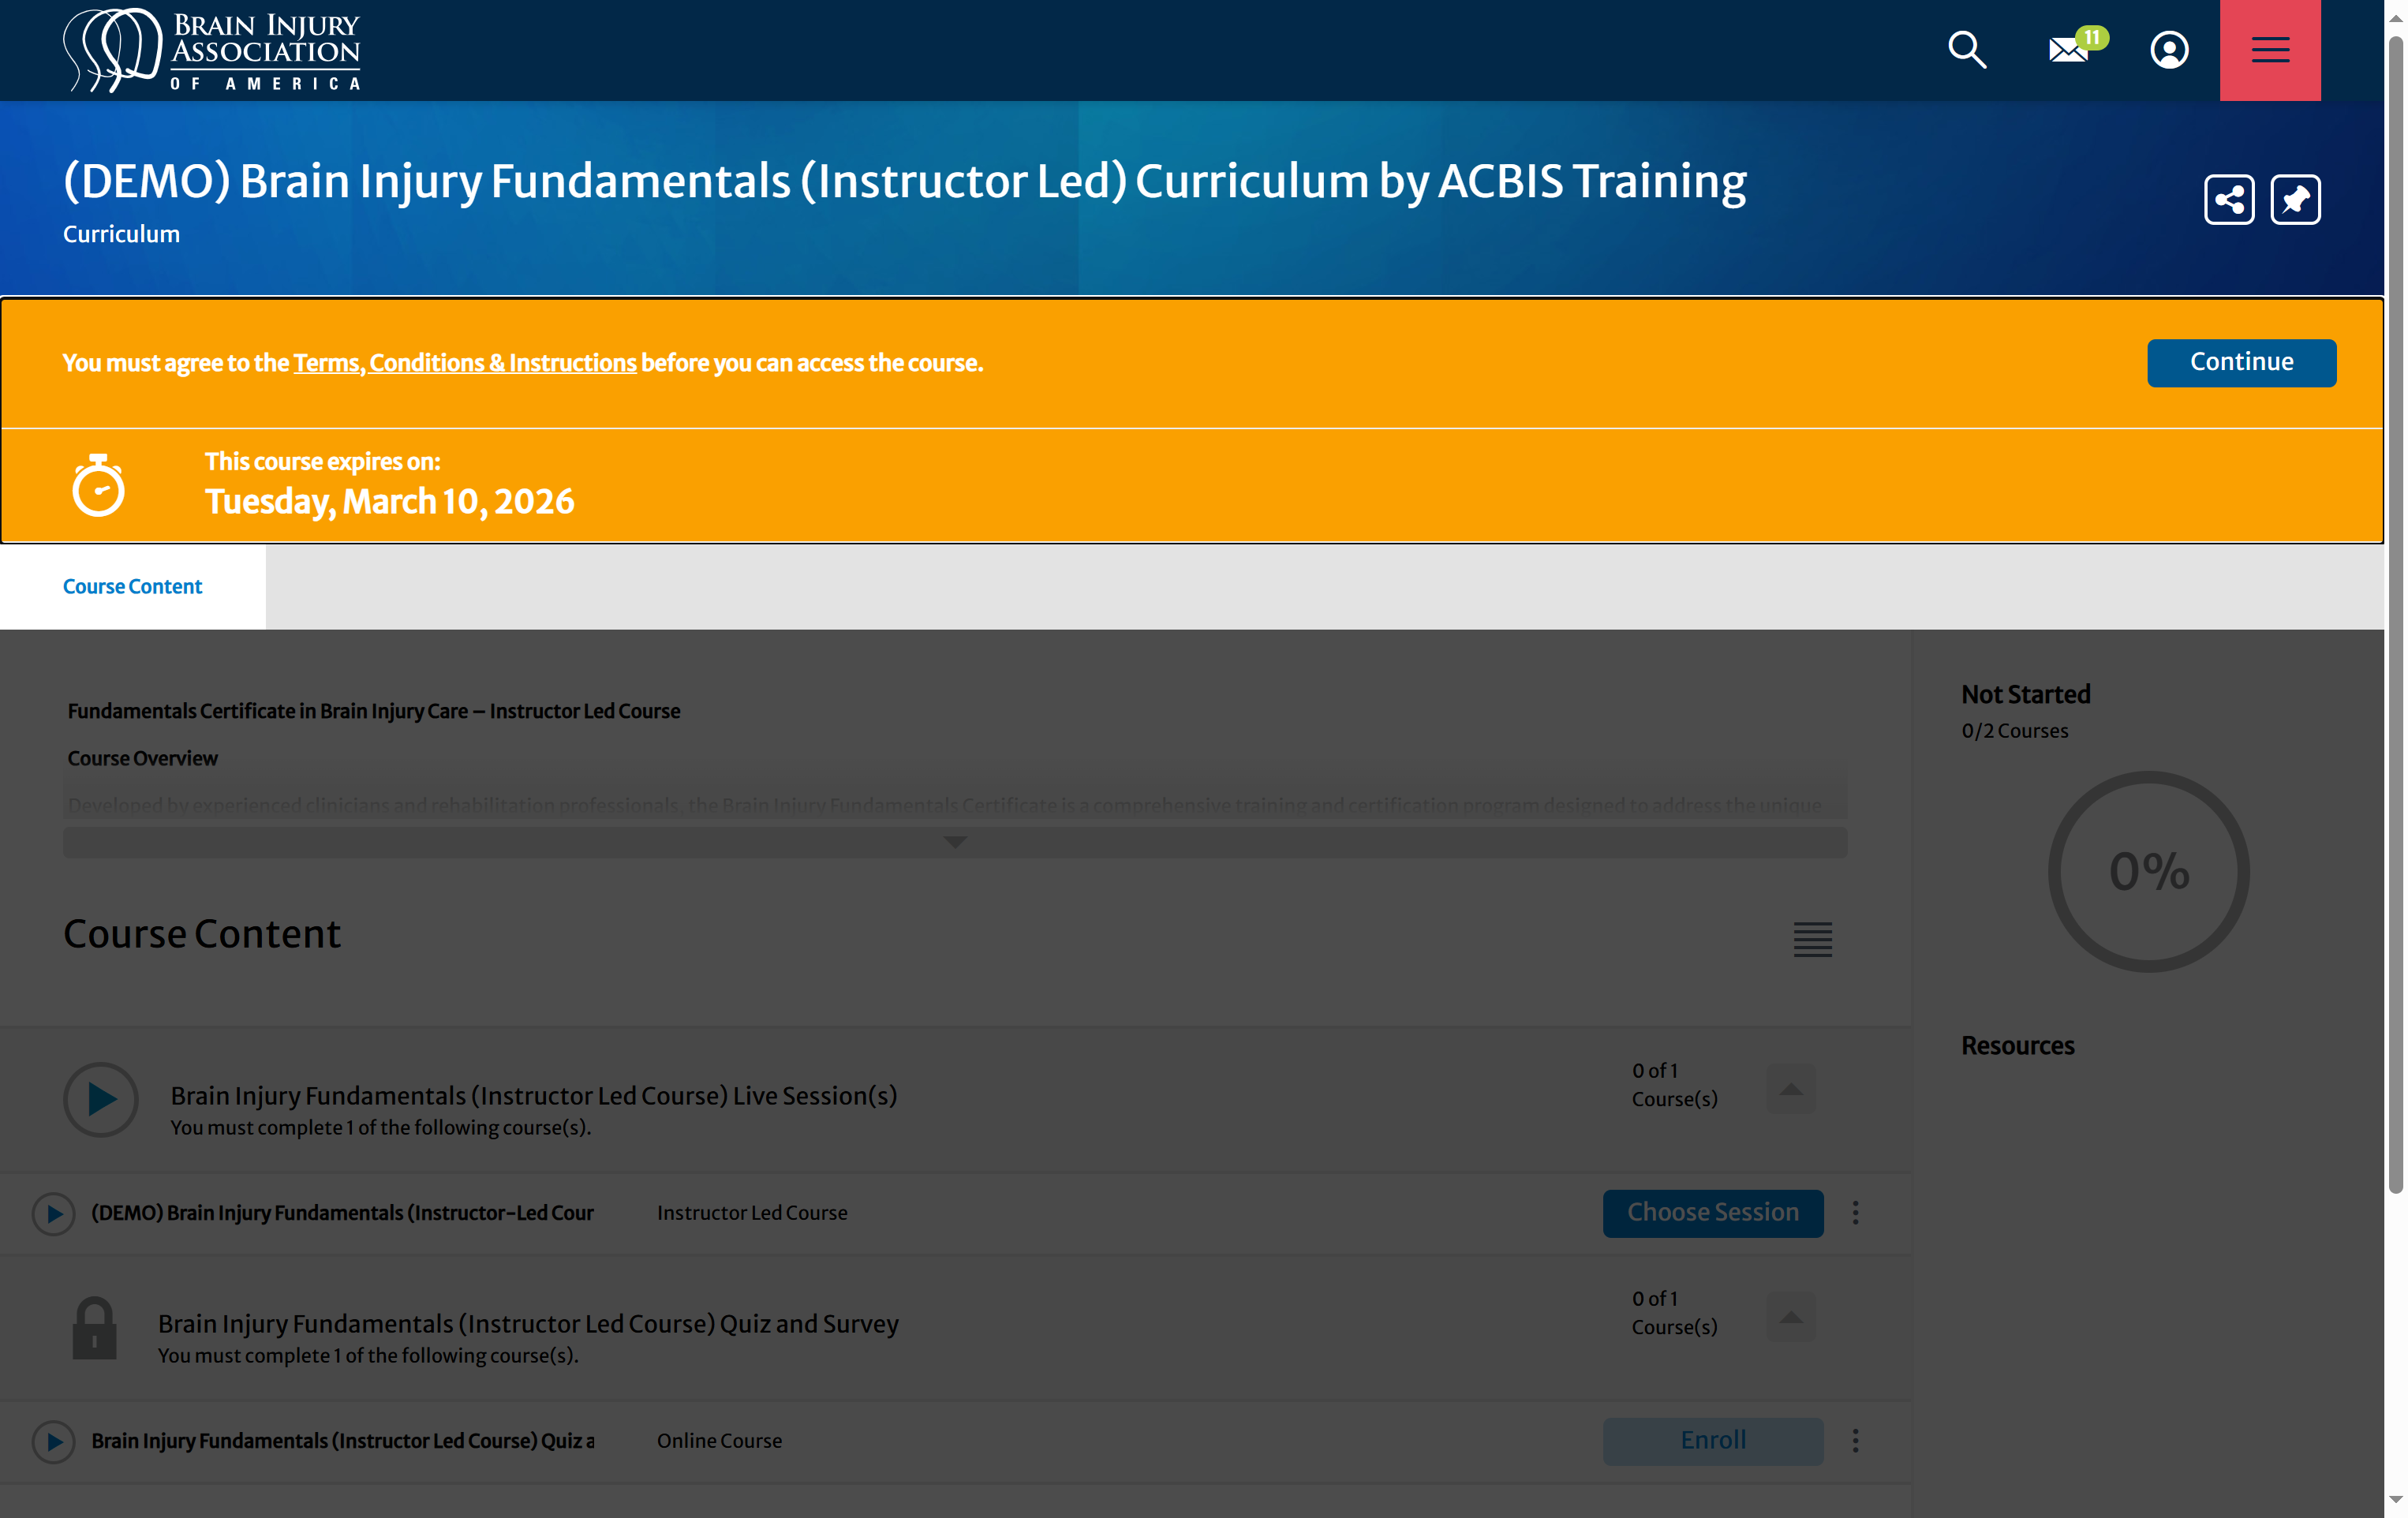Click the Course Overview heading
2408x1518 pixels.
(142, 758)
